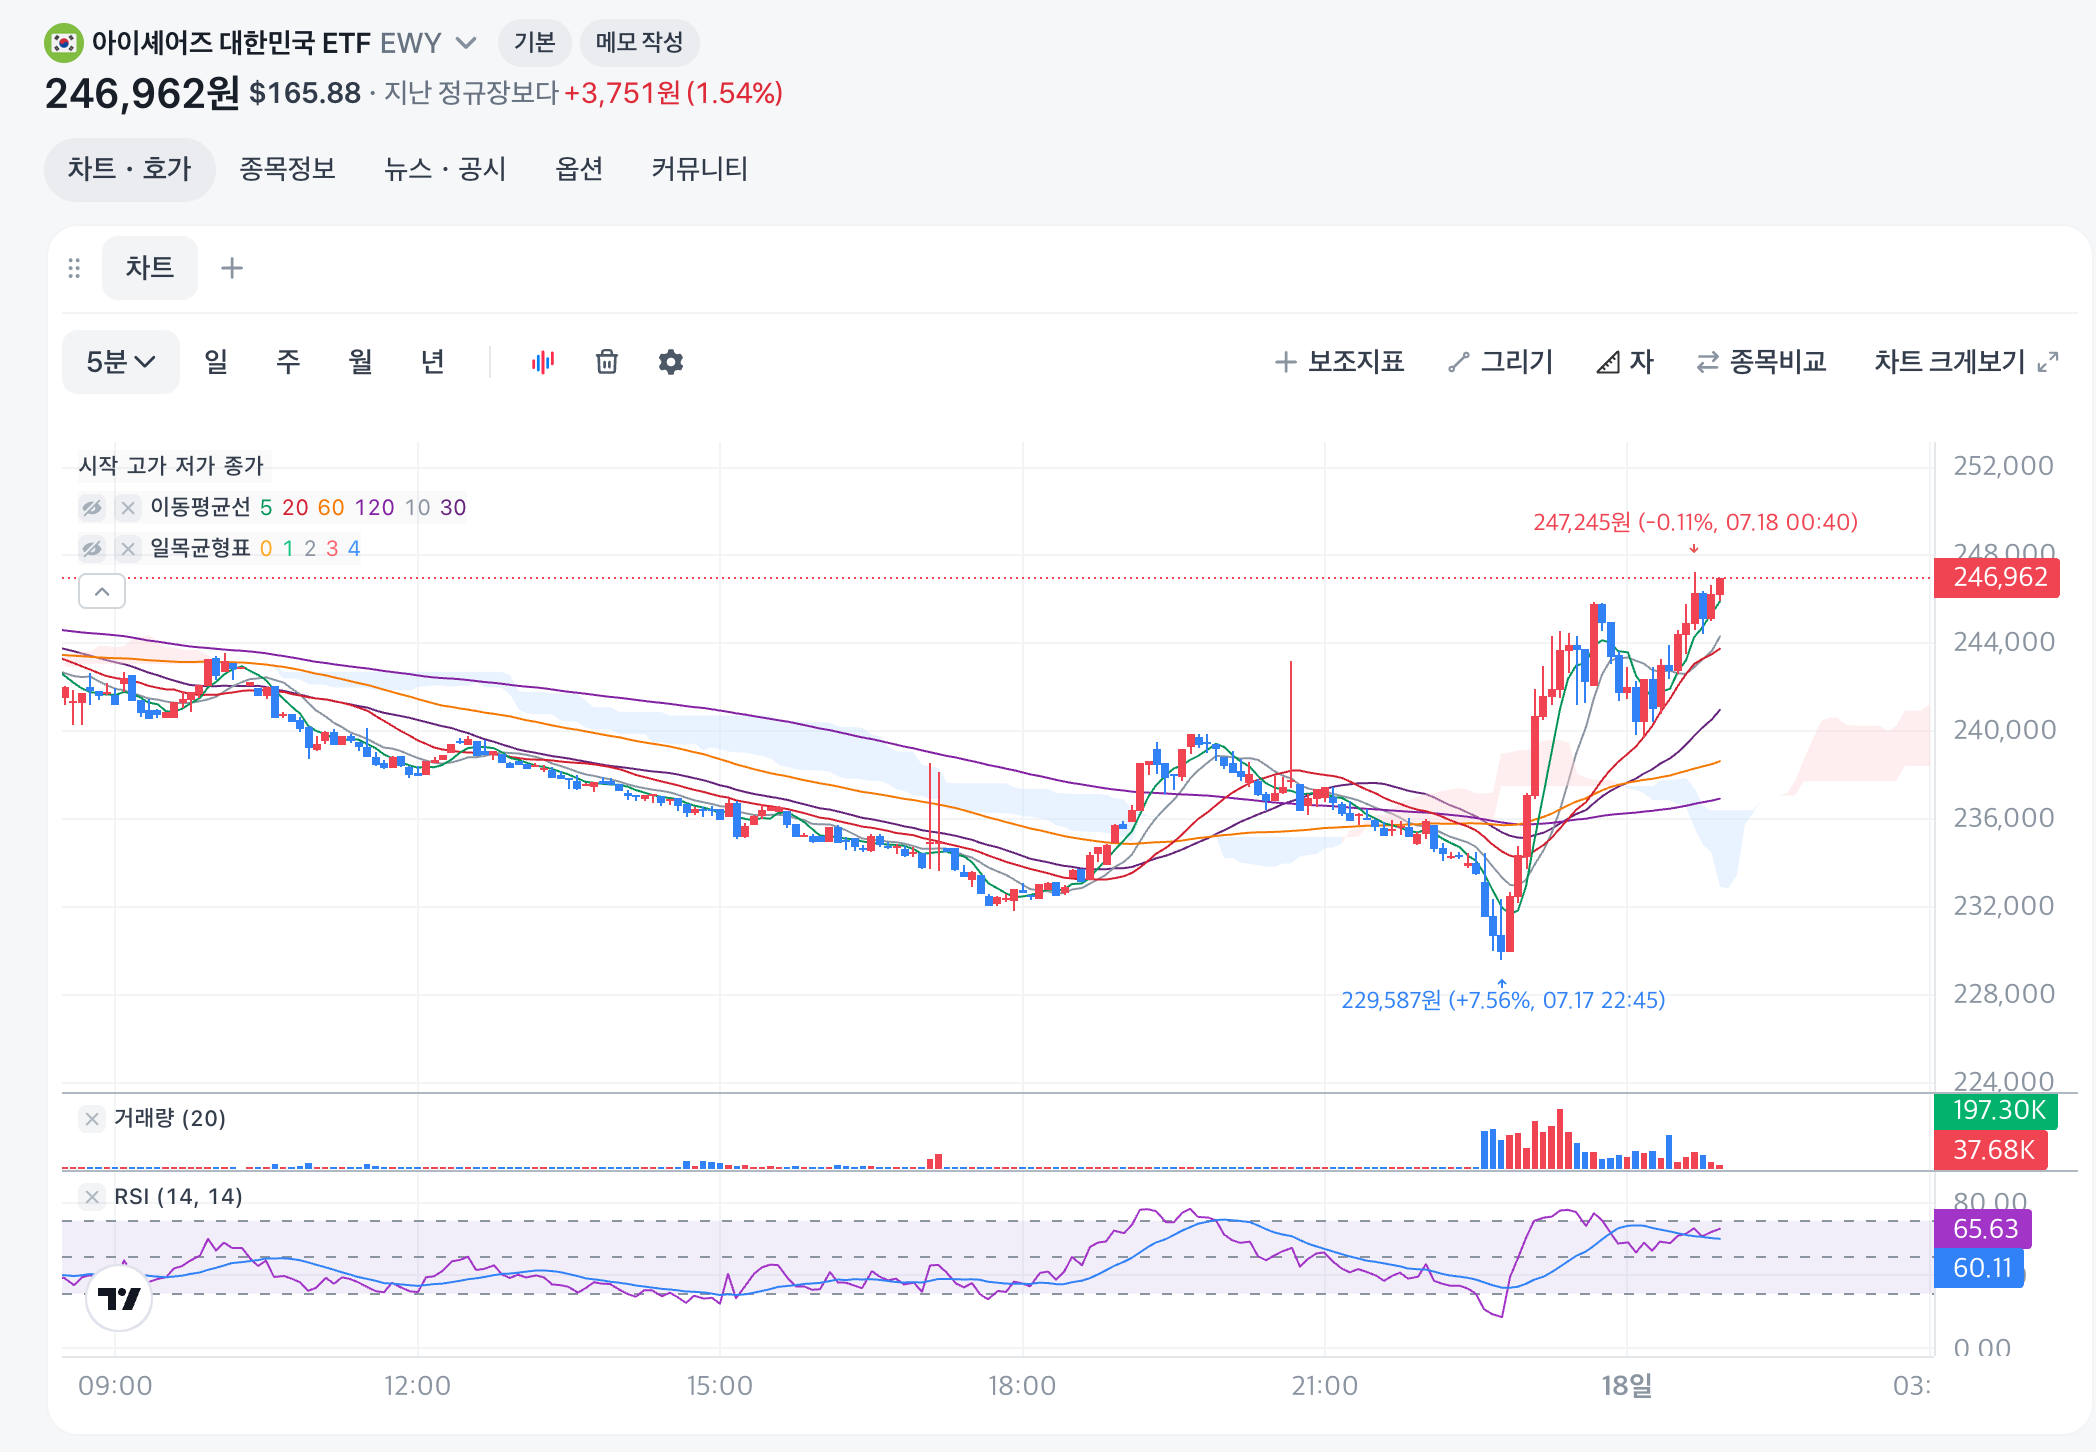
Task: Click the 229,587원 low price annotation
Action: click(x=1503, y=1000)
